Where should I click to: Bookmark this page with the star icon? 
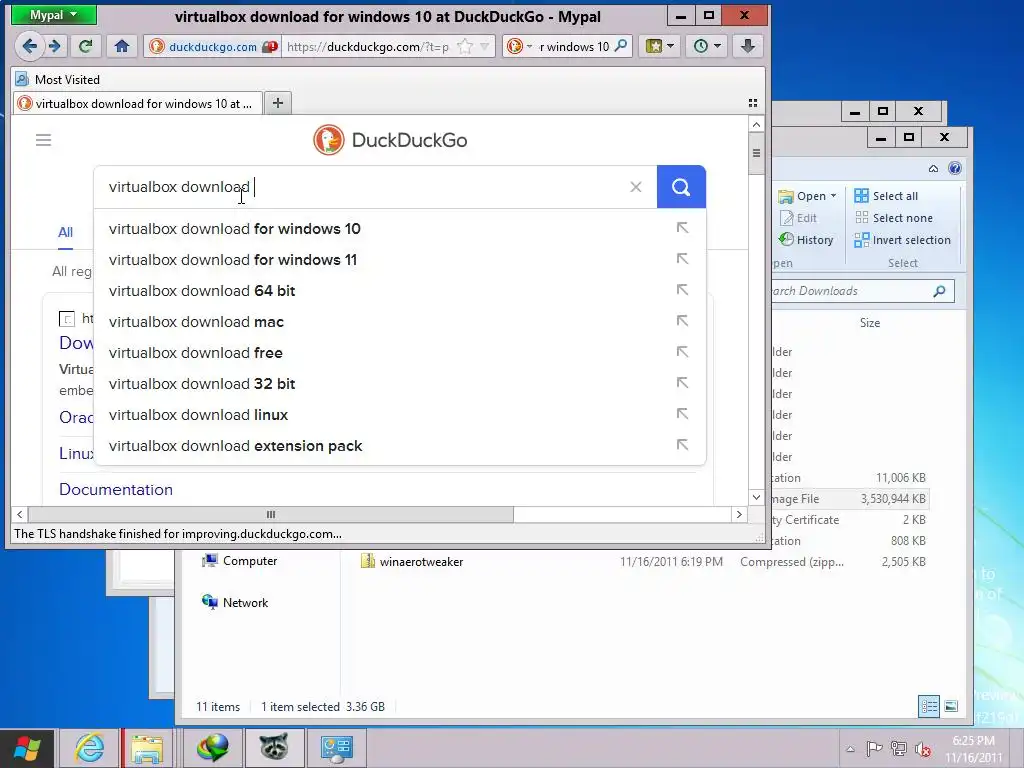(465, 46)
